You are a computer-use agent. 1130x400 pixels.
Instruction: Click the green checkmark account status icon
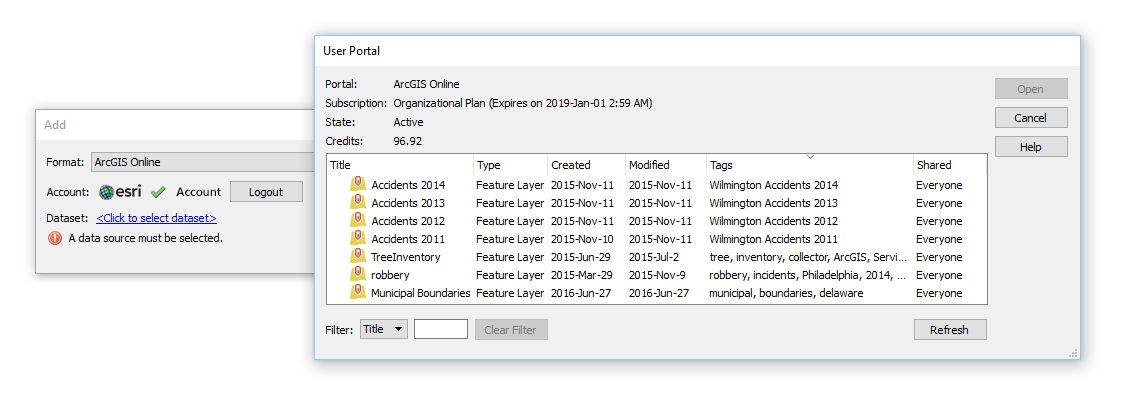[159, 192]
